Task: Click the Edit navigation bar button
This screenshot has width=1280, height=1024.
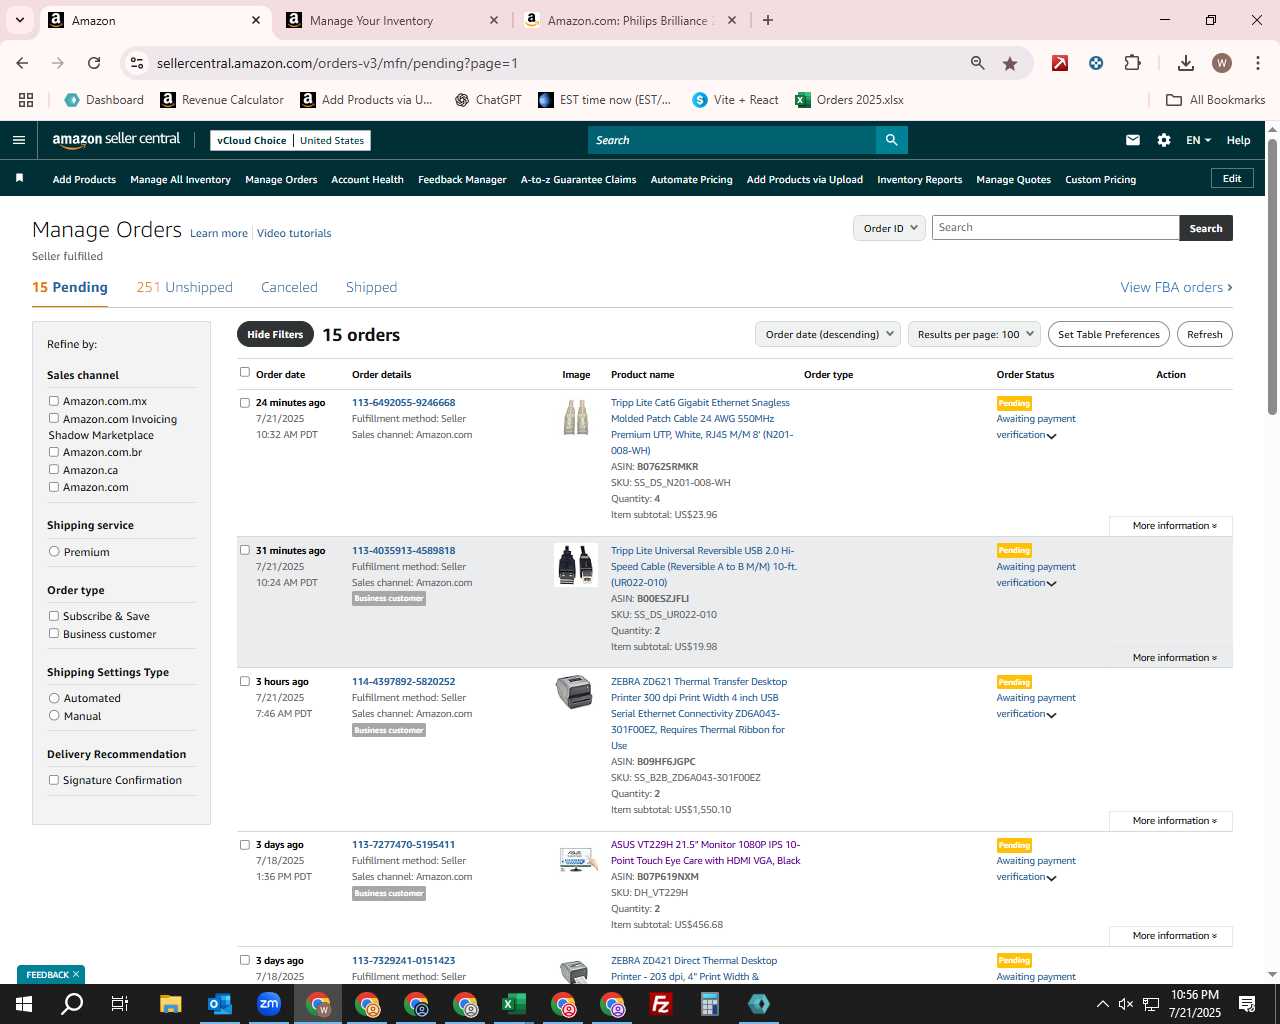Action: point(1232,179)
